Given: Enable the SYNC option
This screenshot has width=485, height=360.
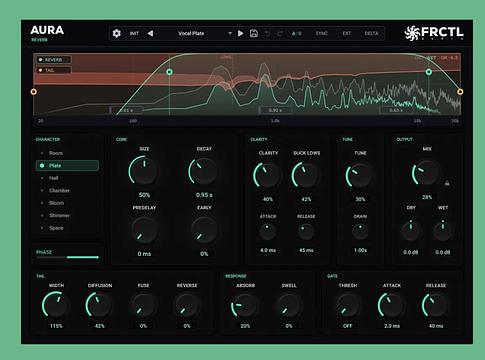Looking at the screenshot, I should pos(322,34).
